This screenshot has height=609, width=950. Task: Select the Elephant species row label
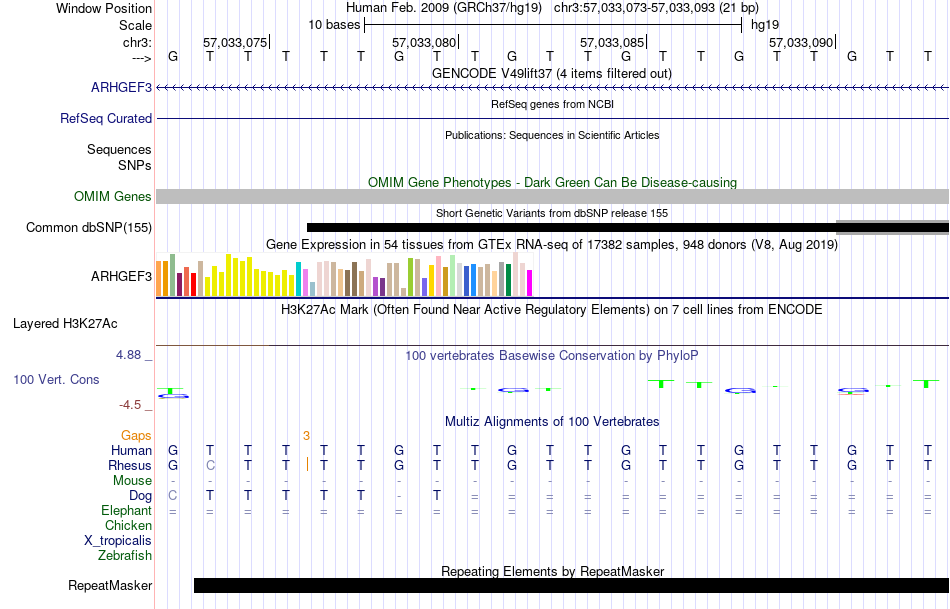pyautogui.click(x=126, y=510)
